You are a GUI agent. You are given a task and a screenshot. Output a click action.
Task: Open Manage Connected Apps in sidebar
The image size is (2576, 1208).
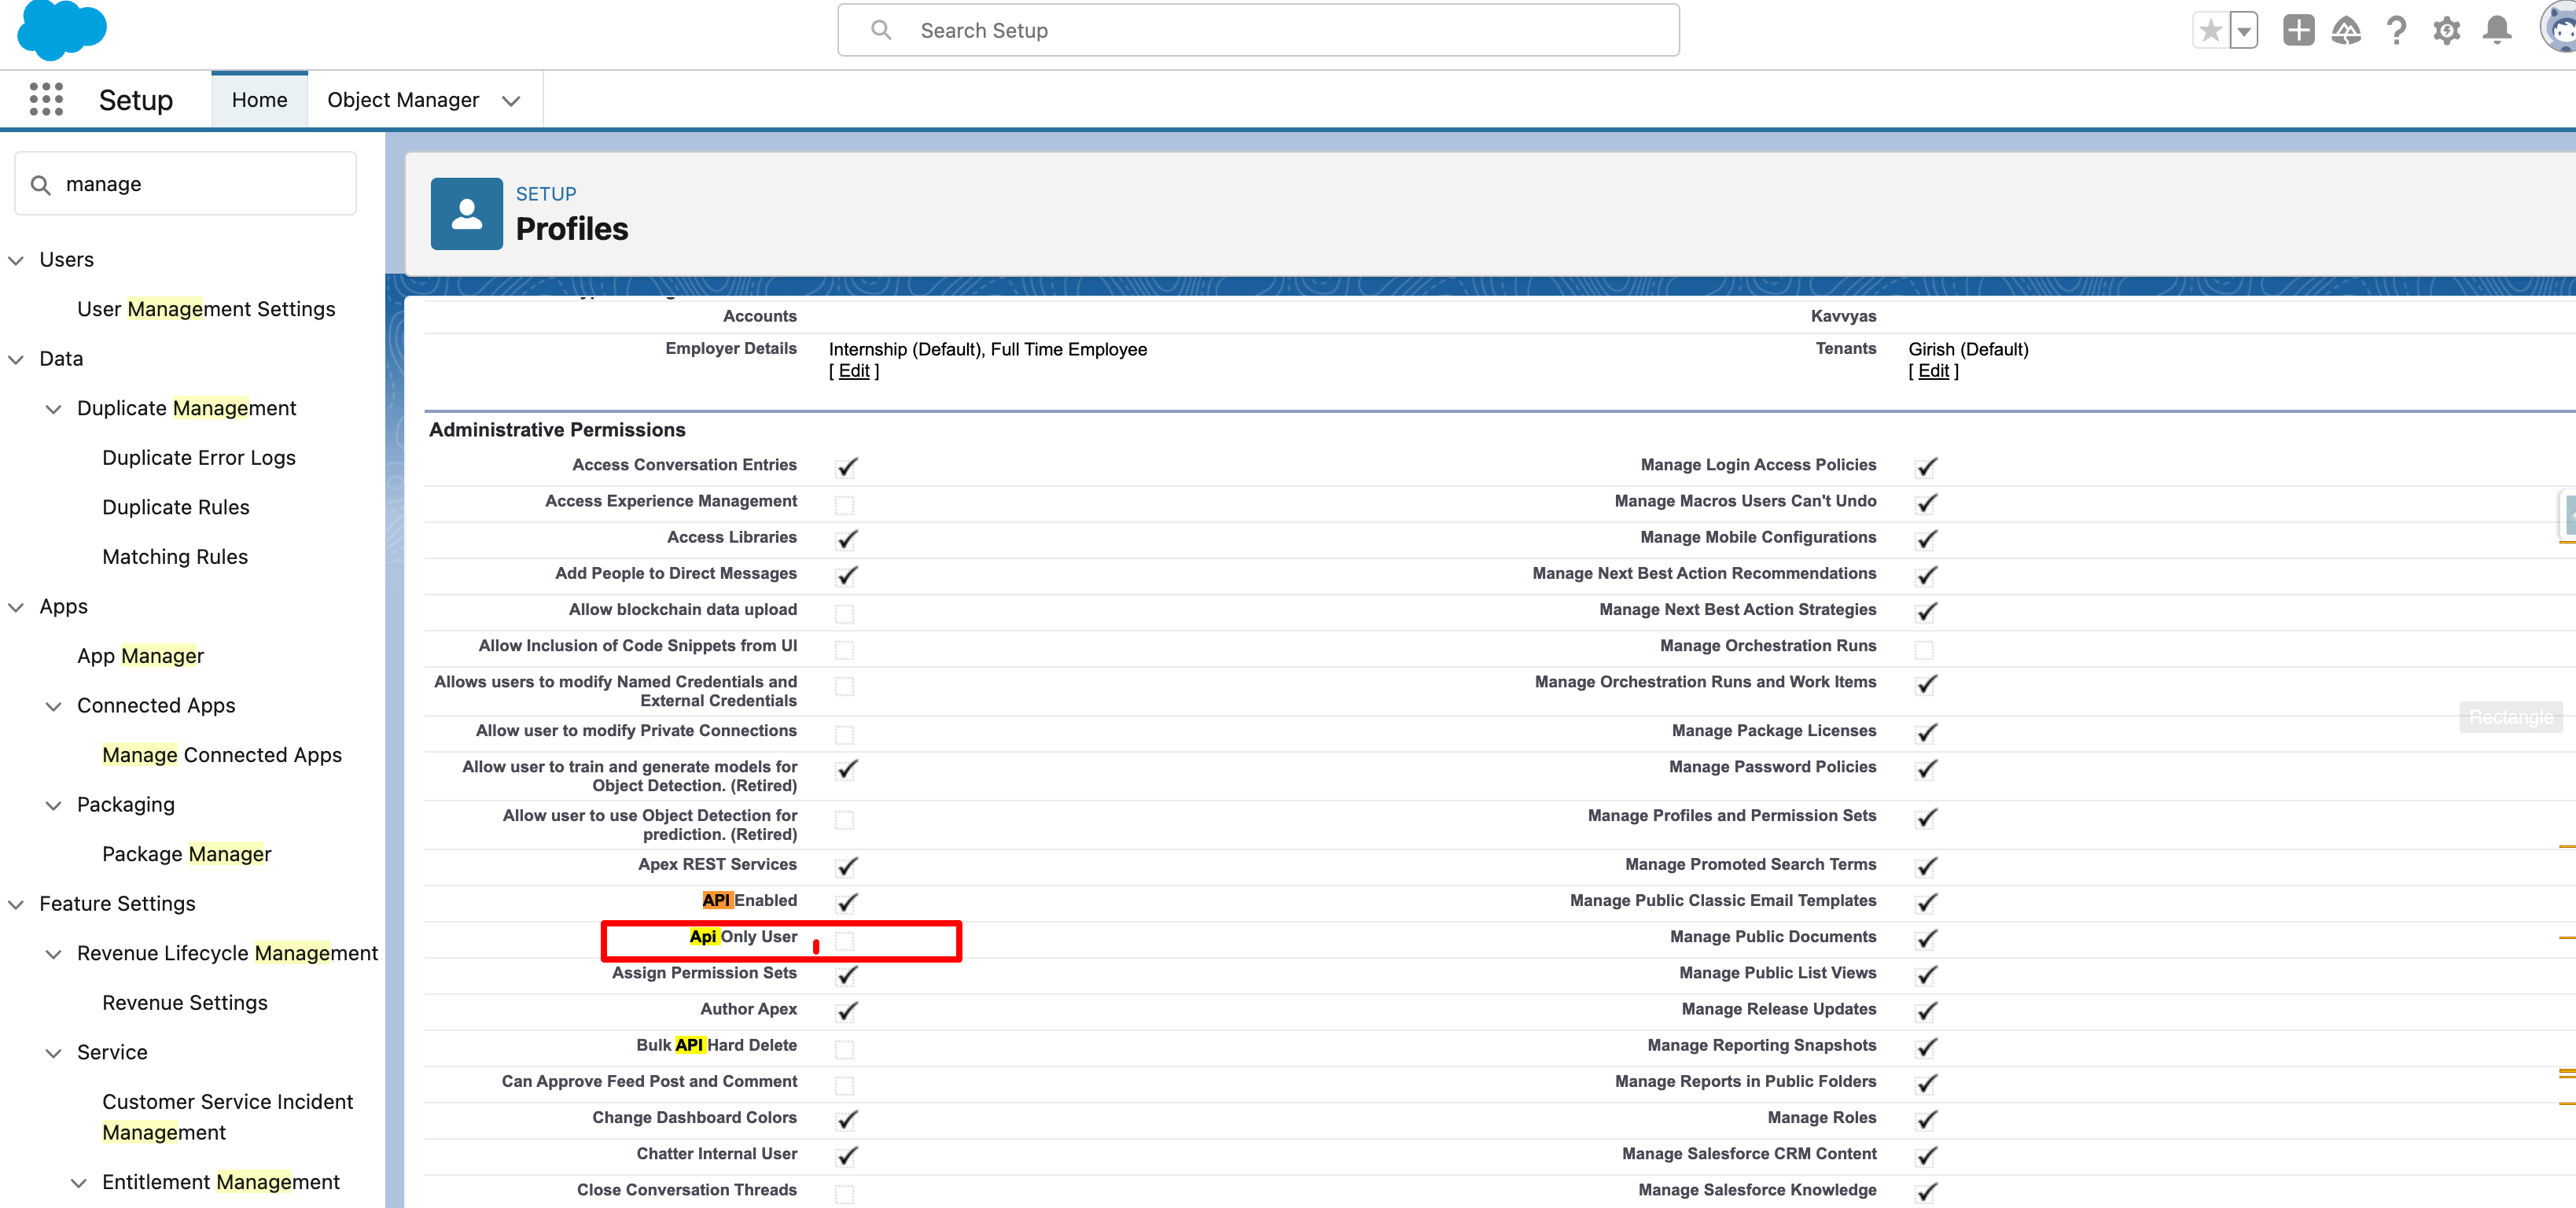[222, 755]
